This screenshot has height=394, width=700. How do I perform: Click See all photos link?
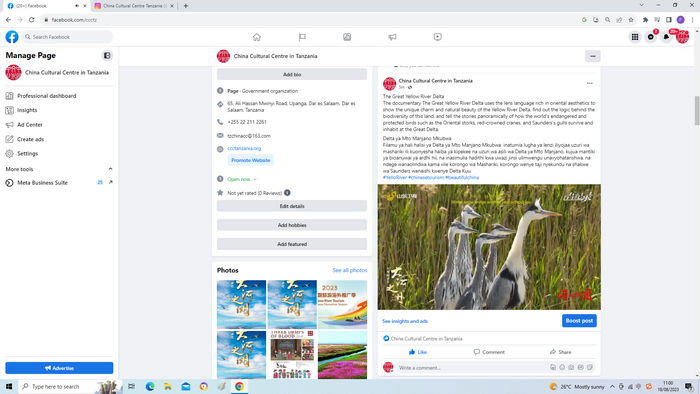[350, 270]
